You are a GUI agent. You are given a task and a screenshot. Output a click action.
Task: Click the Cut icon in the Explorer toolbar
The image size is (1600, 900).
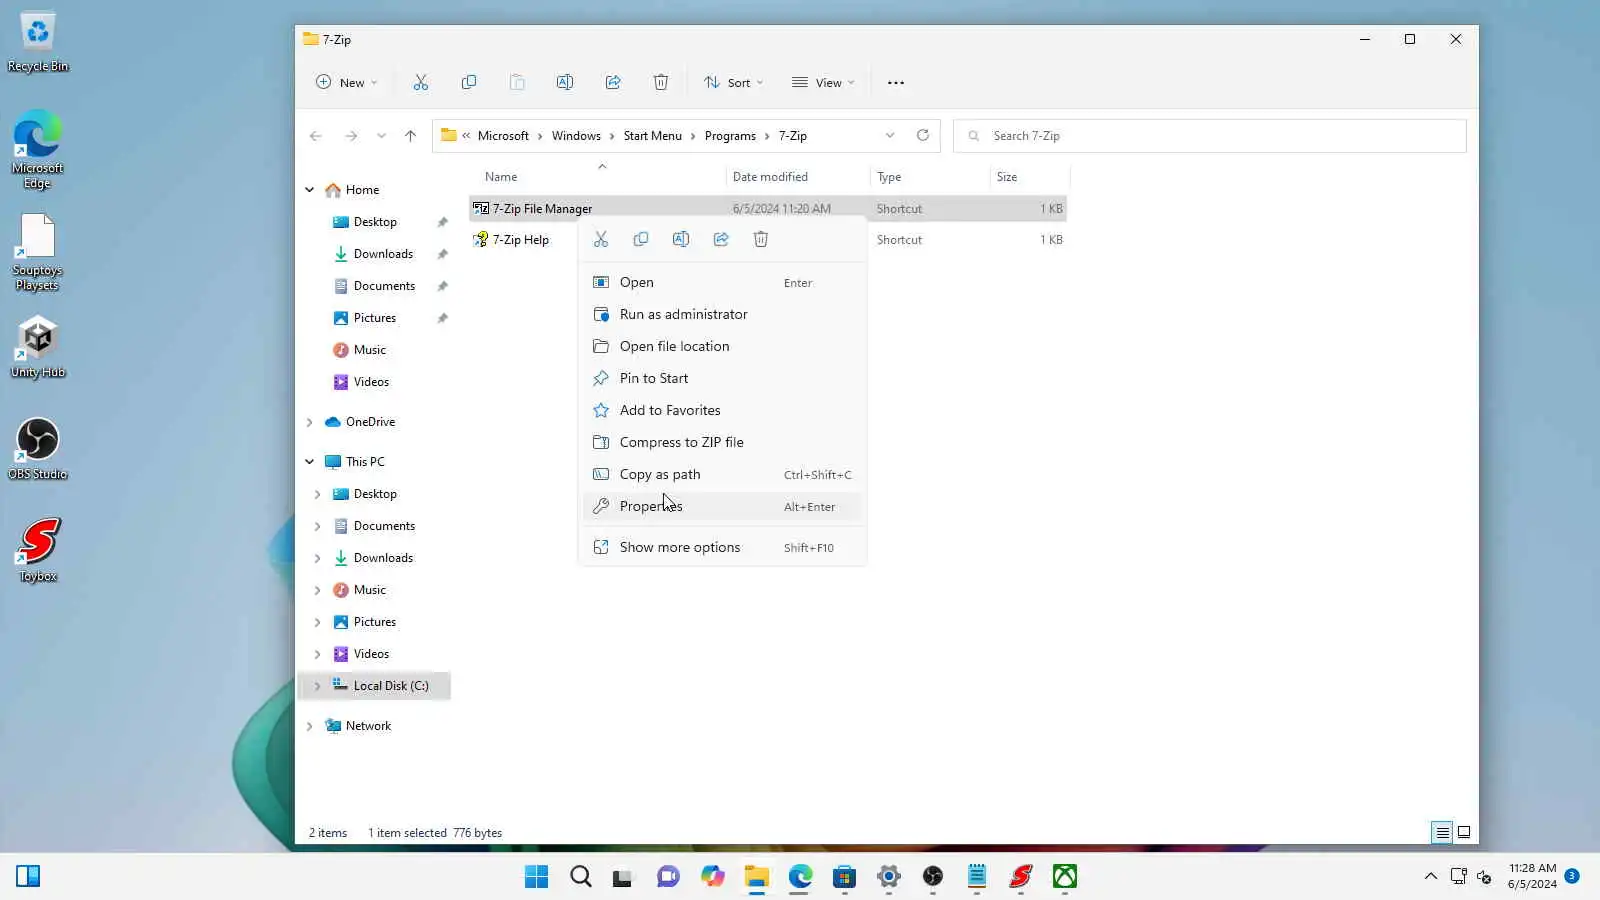(x=421, y=83)
